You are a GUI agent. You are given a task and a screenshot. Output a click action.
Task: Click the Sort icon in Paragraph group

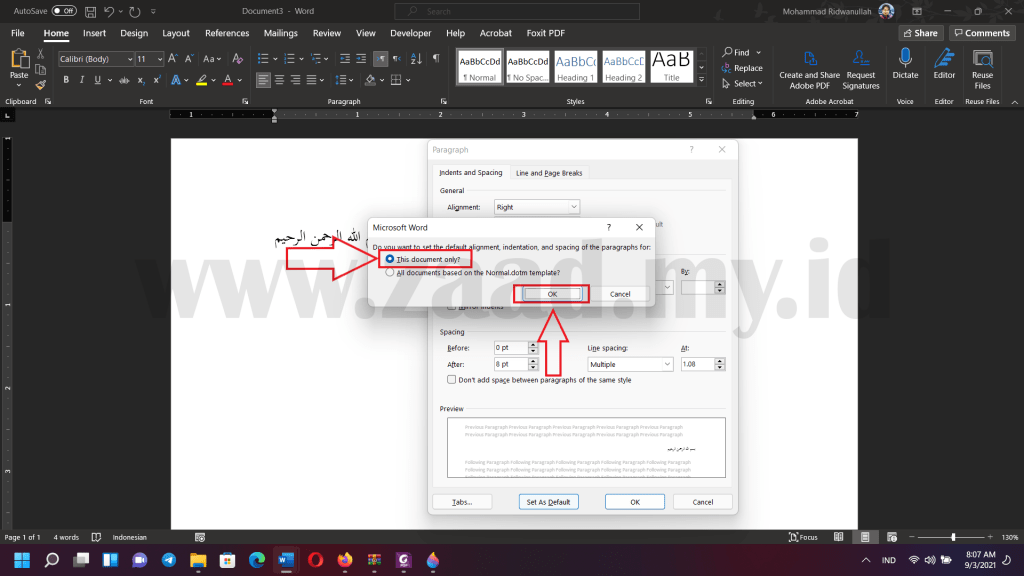coord(416,59)
